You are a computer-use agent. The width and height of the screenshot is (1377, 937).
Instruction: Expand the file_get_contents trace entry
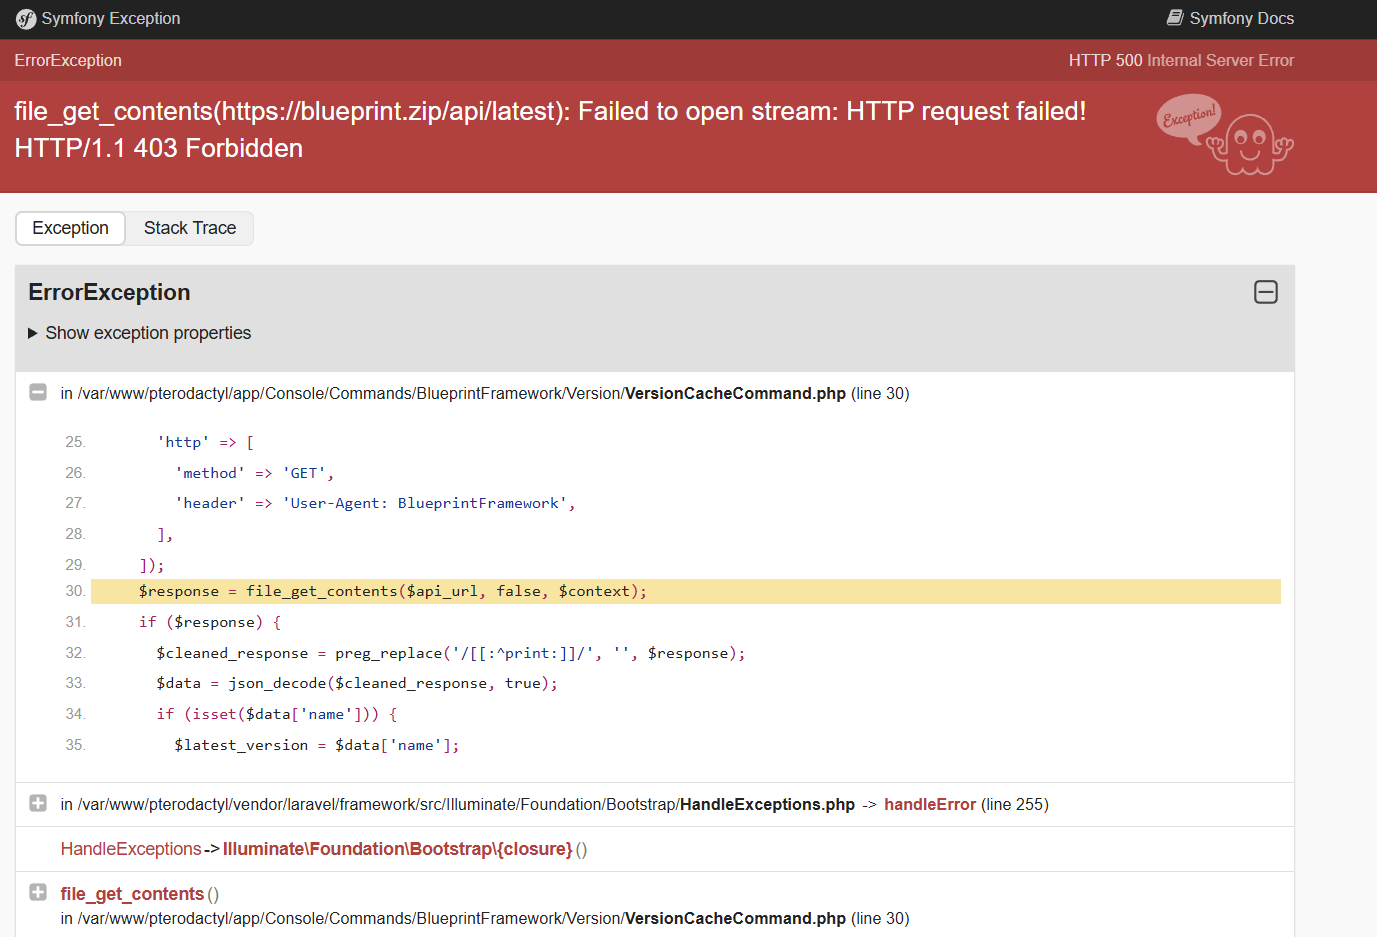(x=38, y=893)
